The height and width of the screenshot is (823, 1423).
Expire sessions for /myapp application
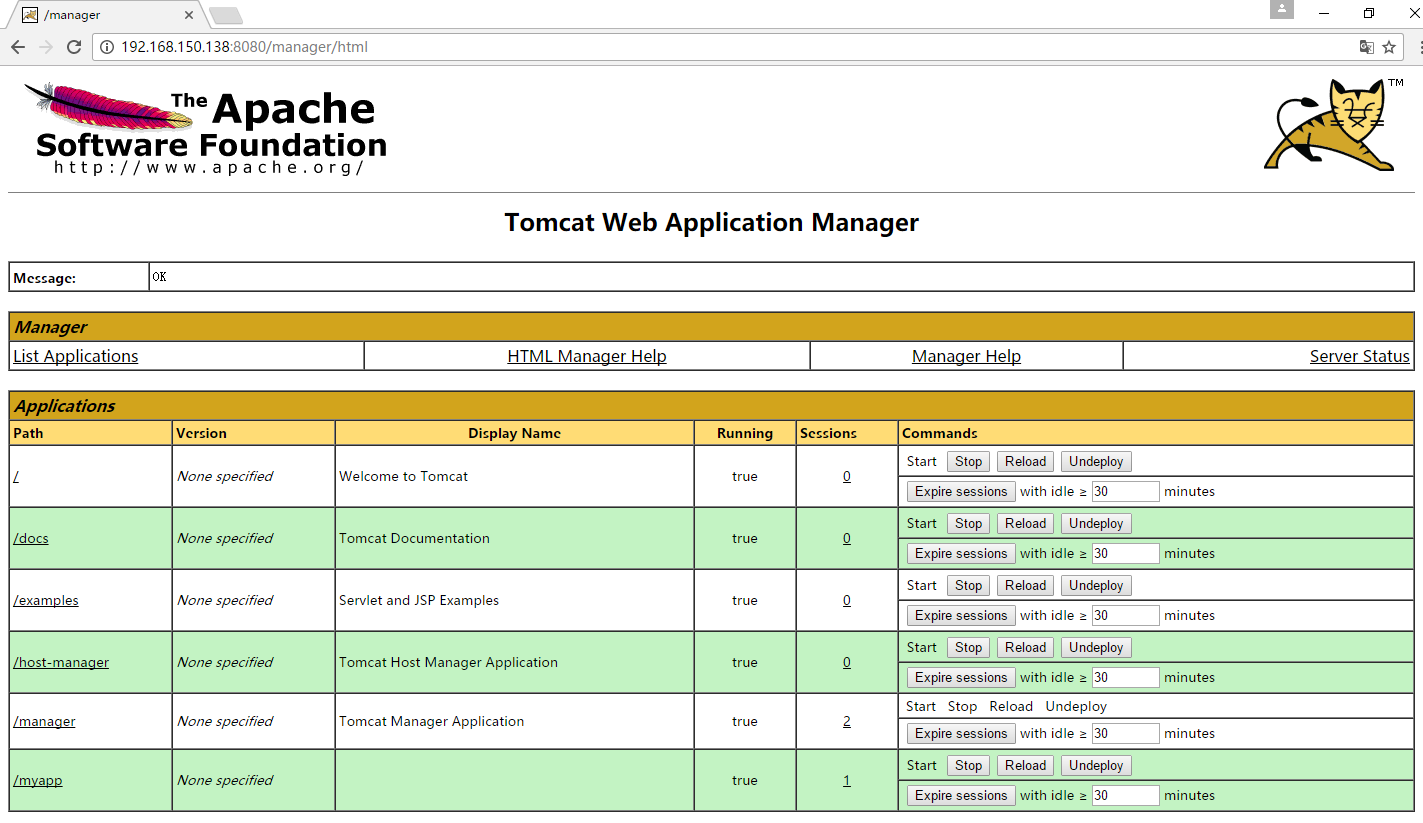coord(961,795)
